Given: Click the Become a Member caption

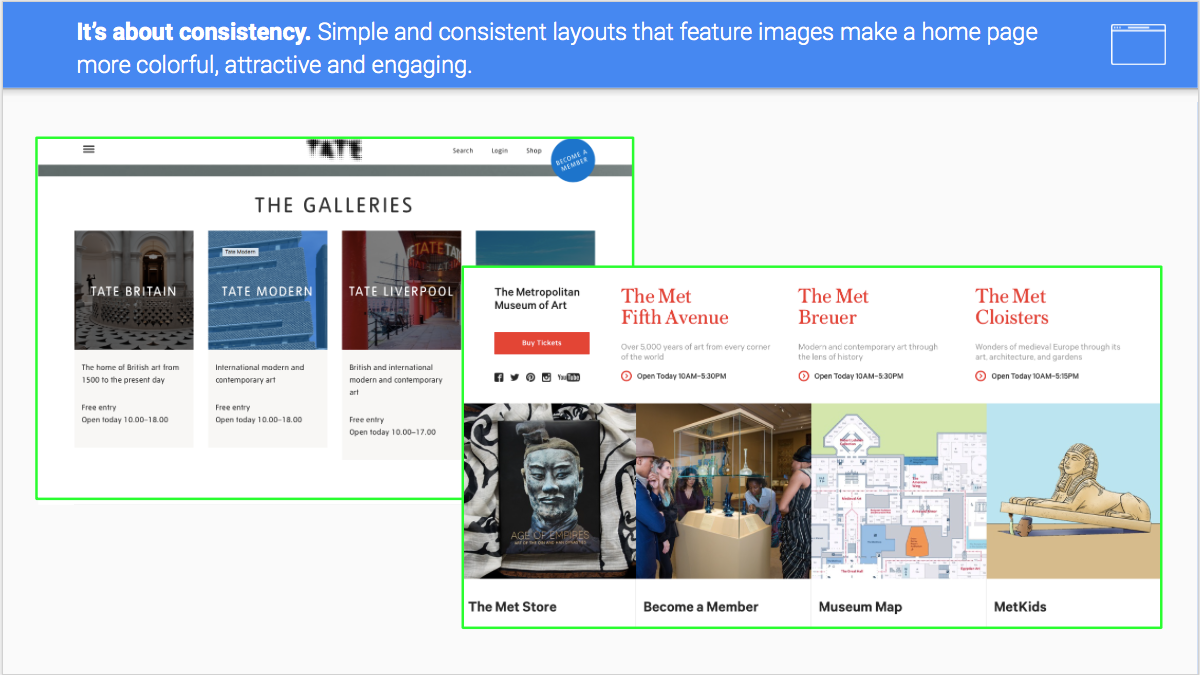Looking at the screenshot, I should (x=701, y=607).
